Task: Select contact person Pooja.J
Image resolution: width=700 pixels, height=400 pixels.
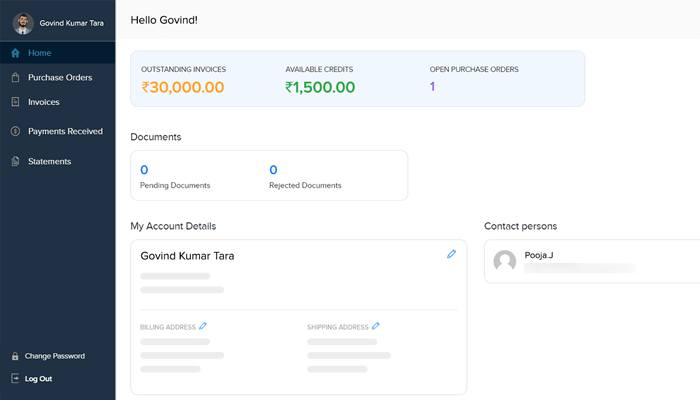Action: pyautogui.click(x=539, y=256)
